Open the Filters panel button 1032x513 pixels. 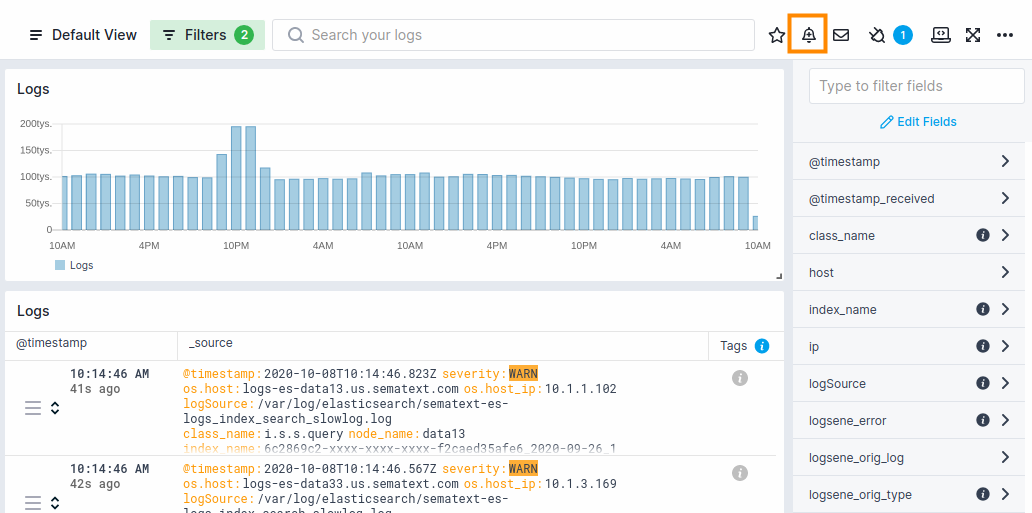click(207, 35)
